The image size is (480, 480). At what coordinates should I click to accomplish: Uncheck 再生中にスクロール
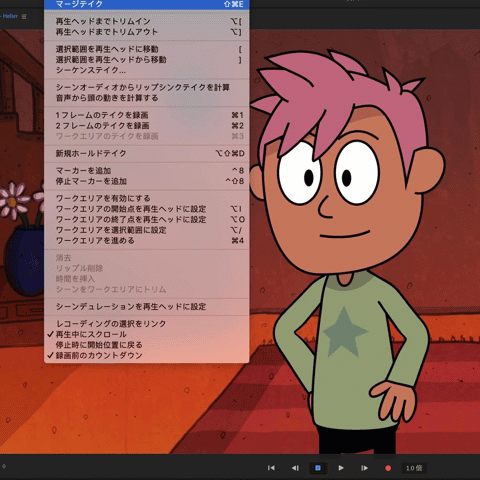tap(147, 334)
